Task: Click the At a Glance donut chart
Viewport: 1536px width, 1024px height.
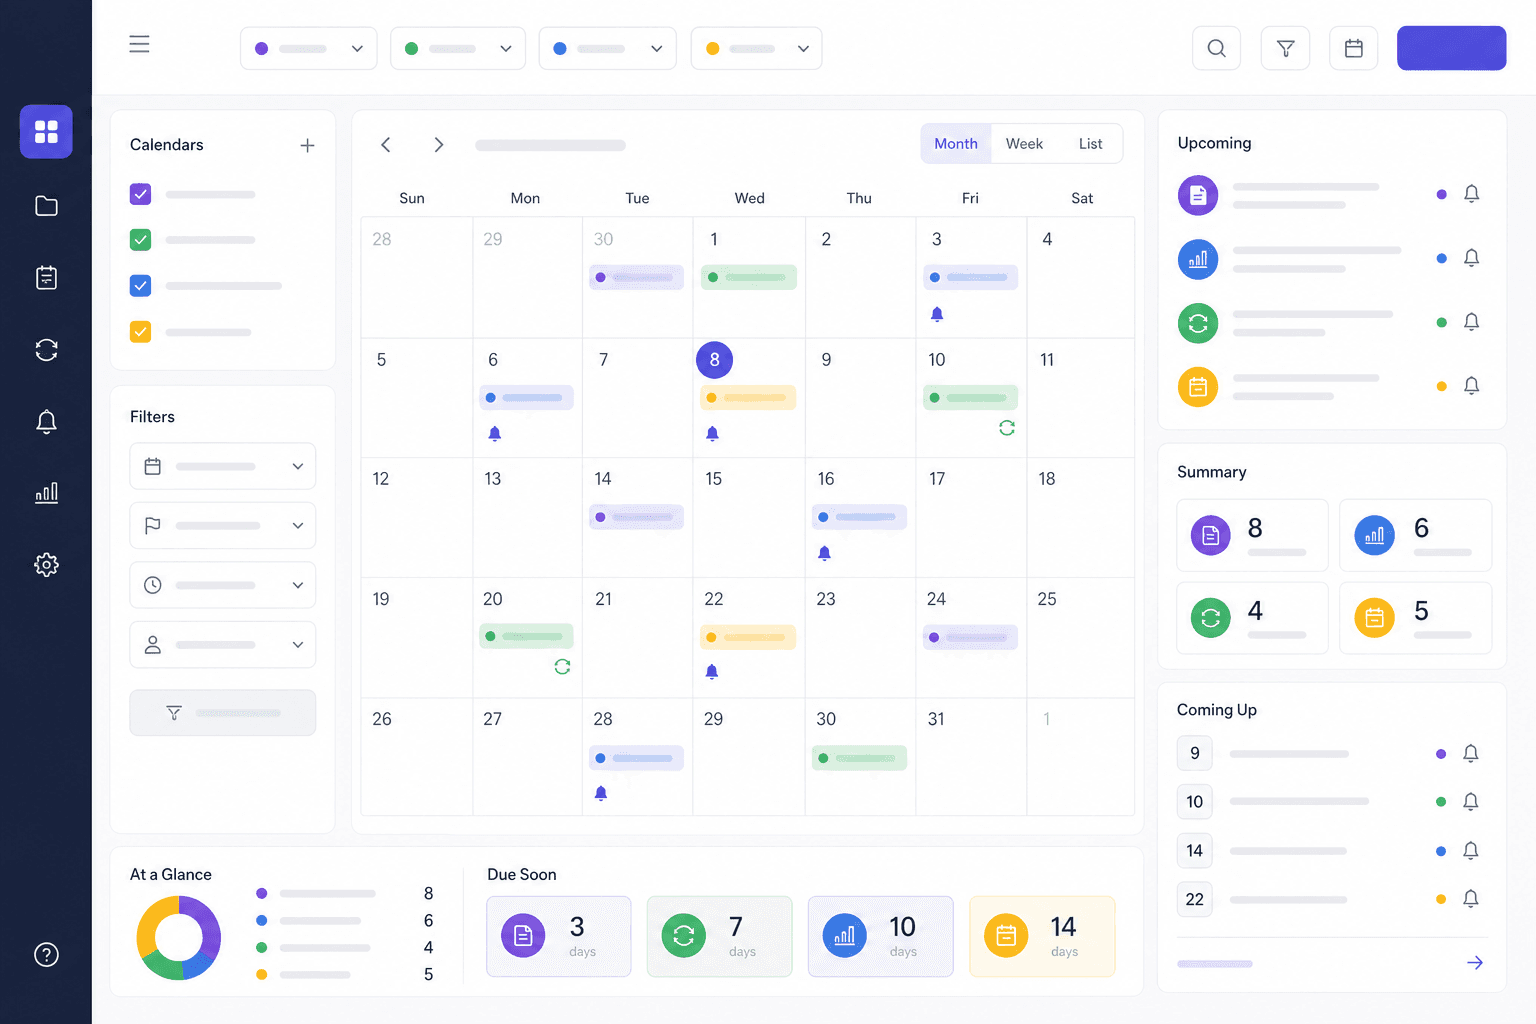Action: 179,938
